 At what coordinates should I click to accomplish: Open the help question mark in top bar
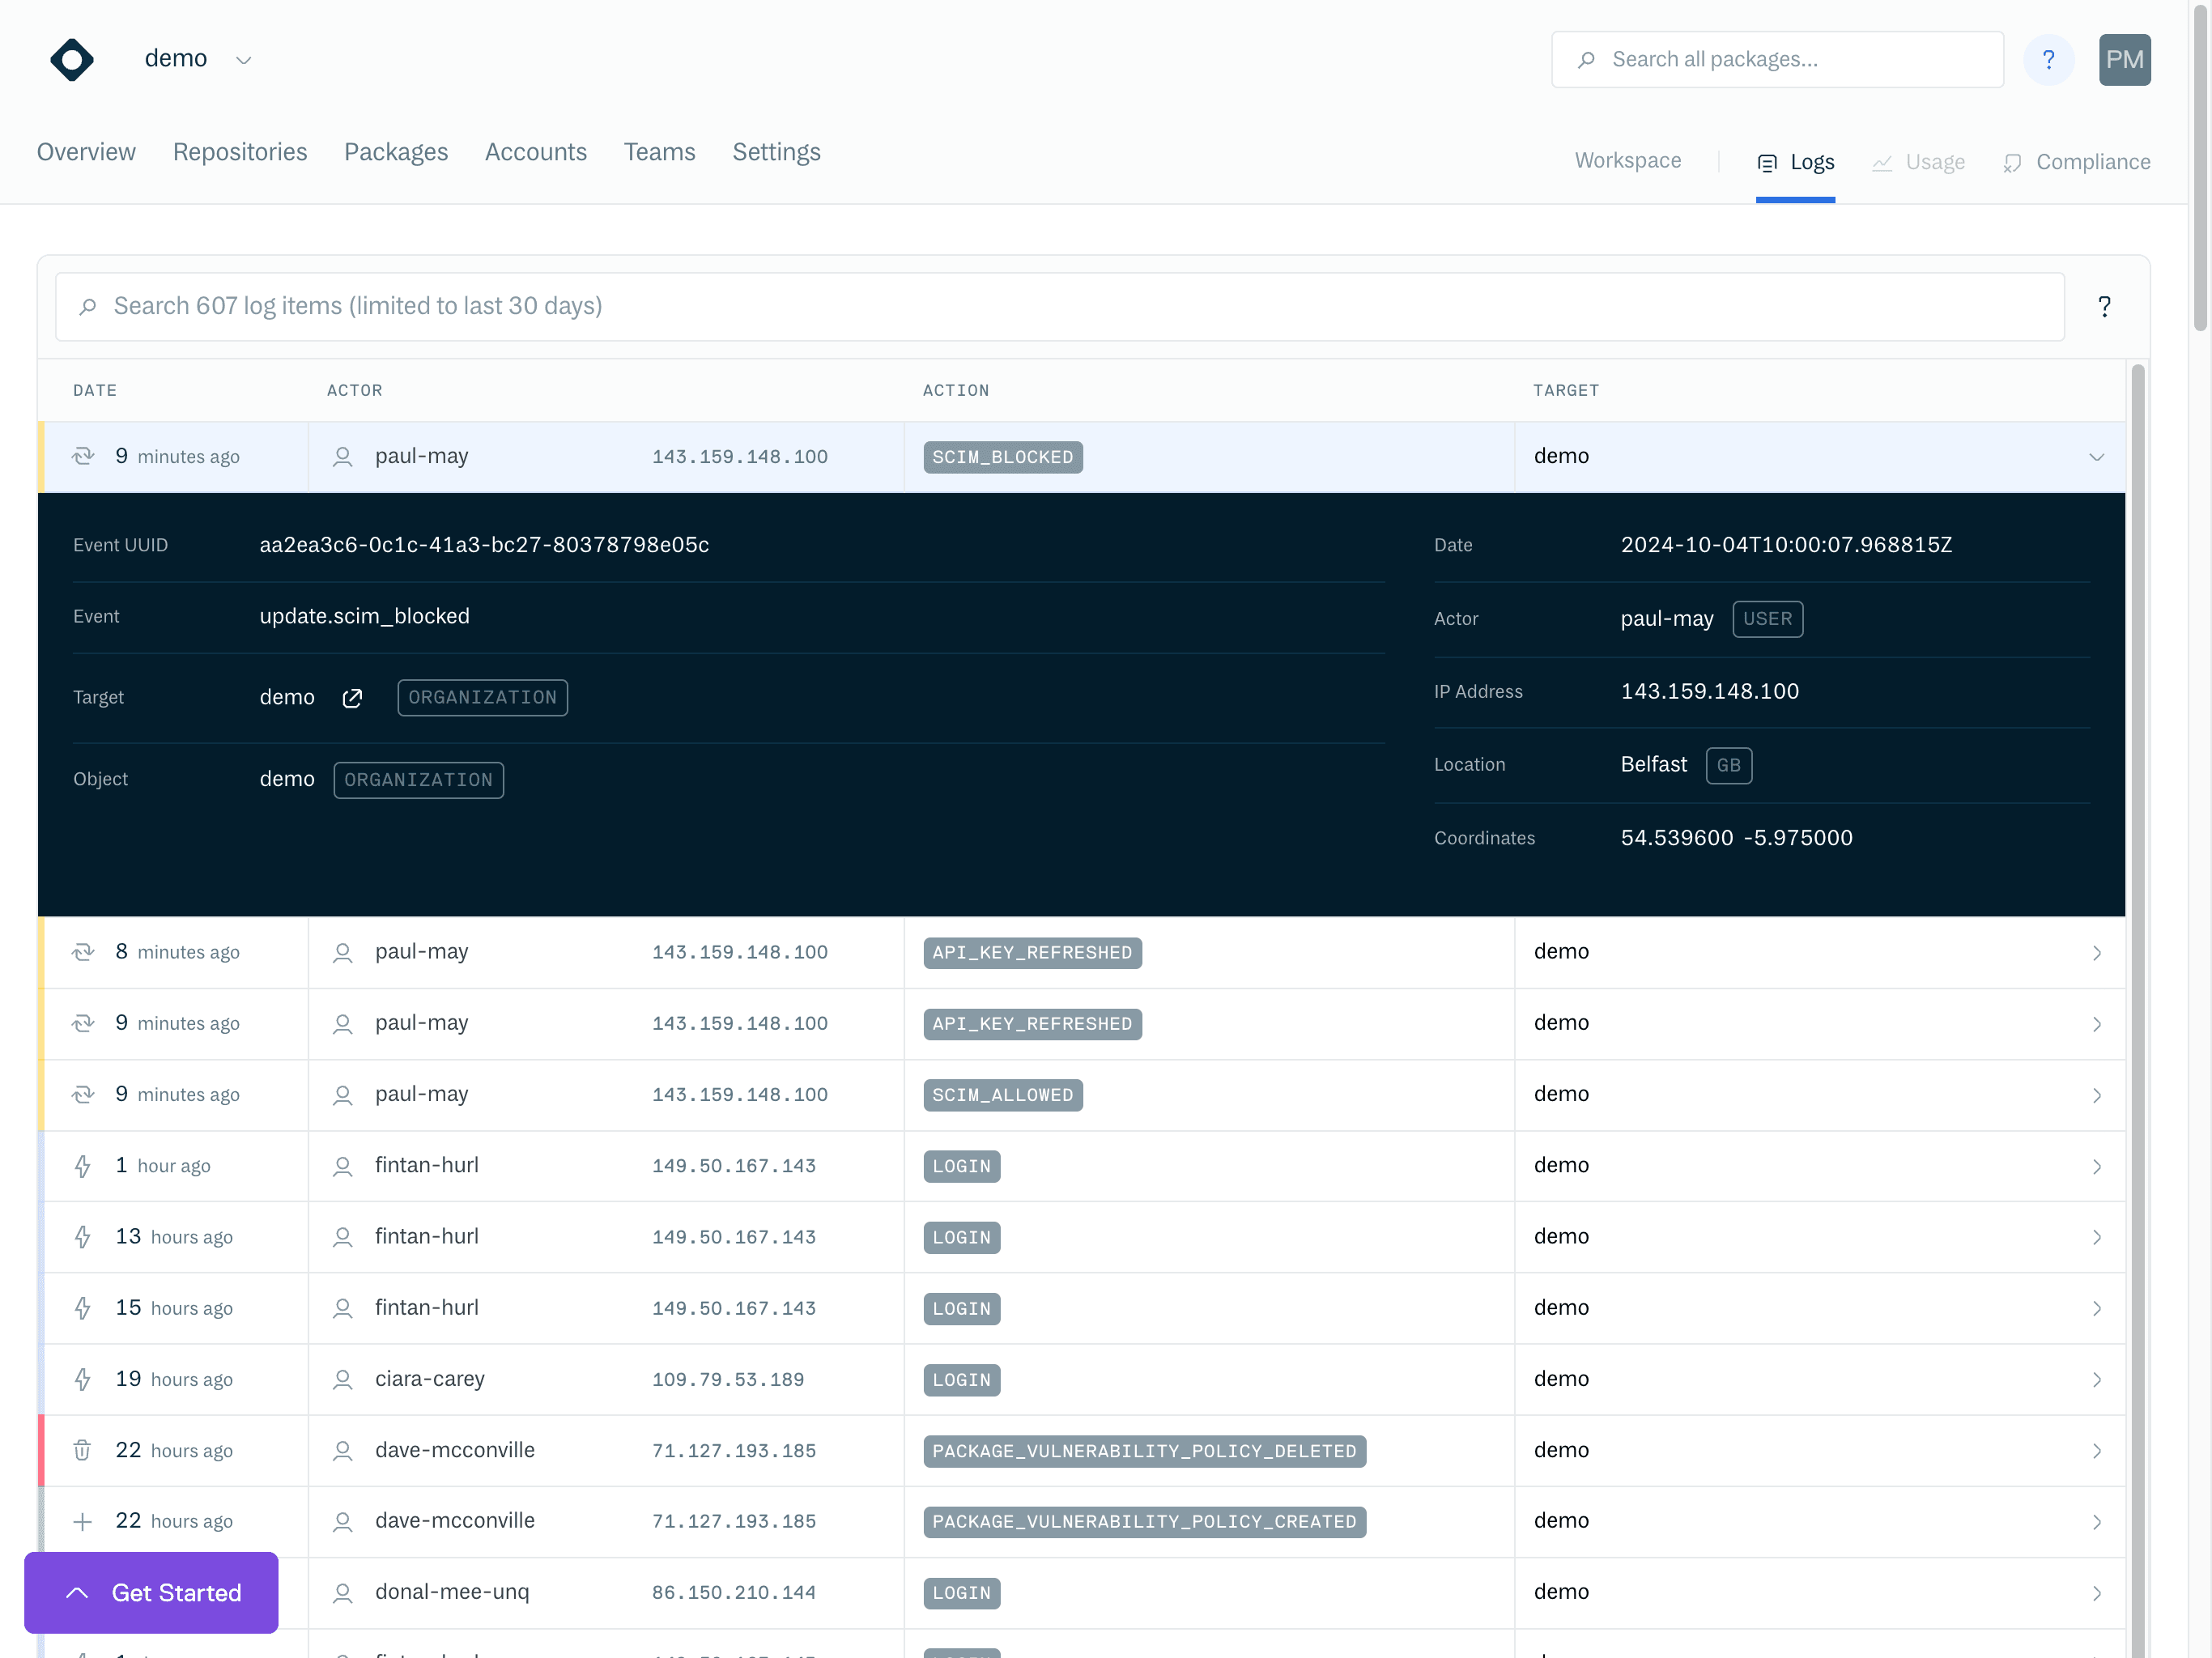coord(2049,59)
